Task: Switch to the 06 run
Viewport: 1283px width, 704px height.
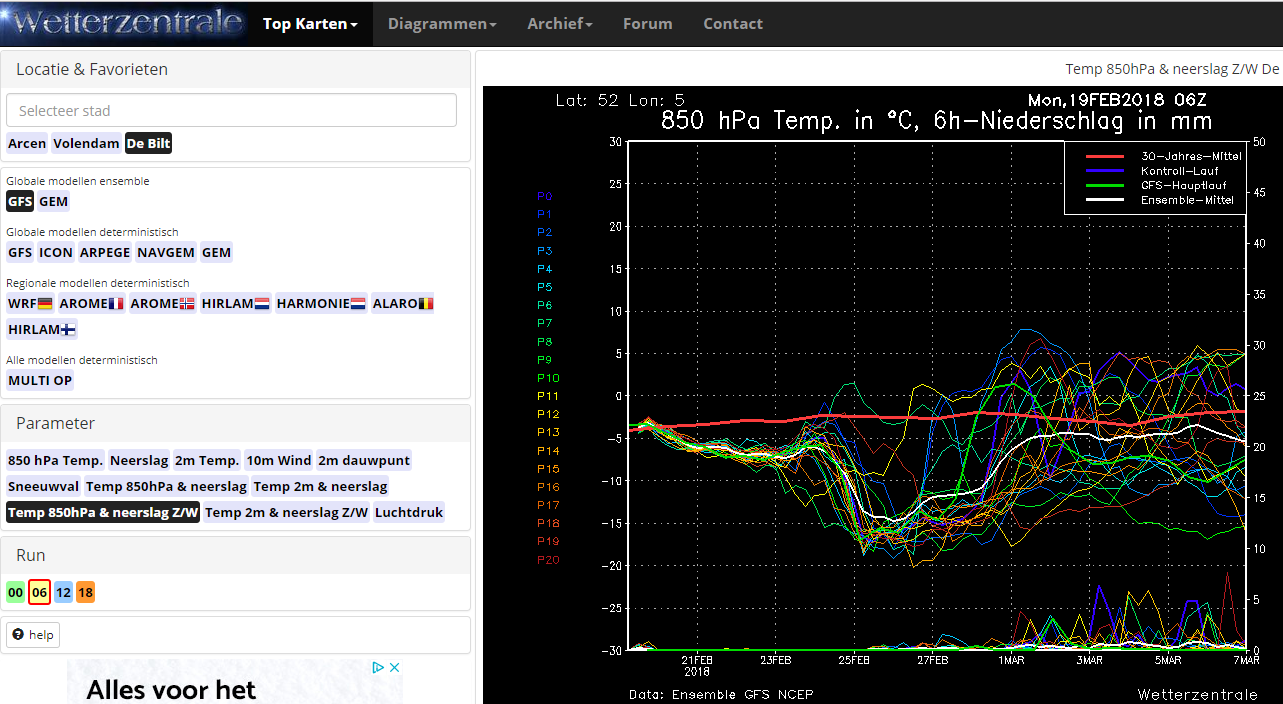Action: click(39, 592)
